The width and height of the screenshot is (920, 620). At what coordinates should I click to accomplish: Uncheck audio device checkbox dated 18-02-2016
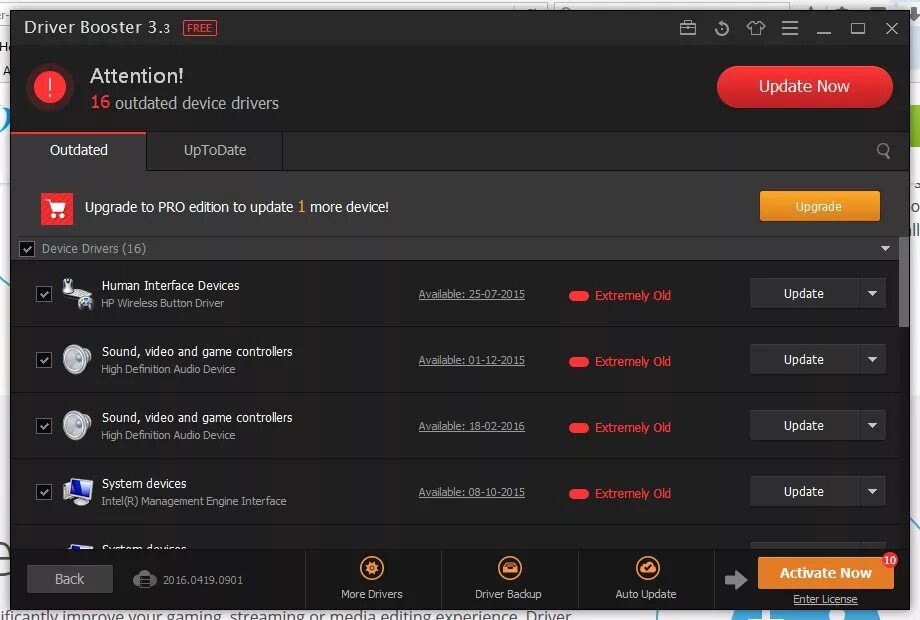click(44, 426)
